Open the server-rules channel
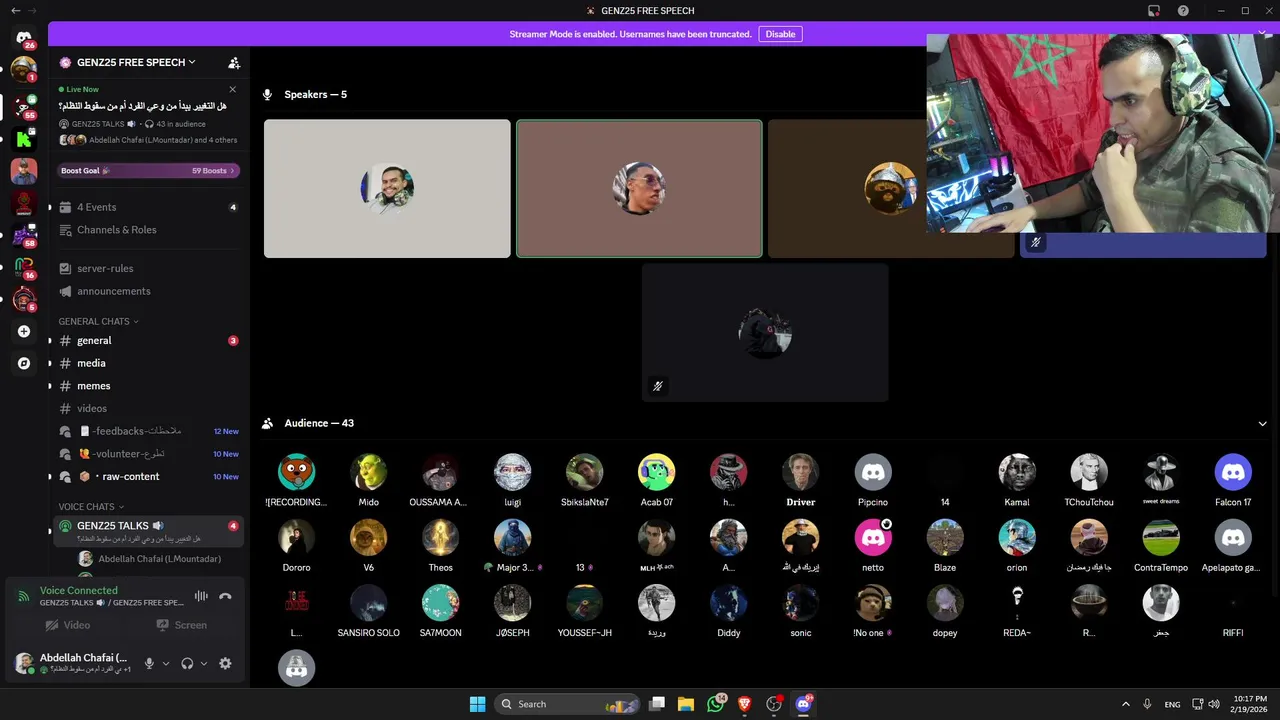The width and height of the screenshot is (1280, 720). (x=149, y=268)
